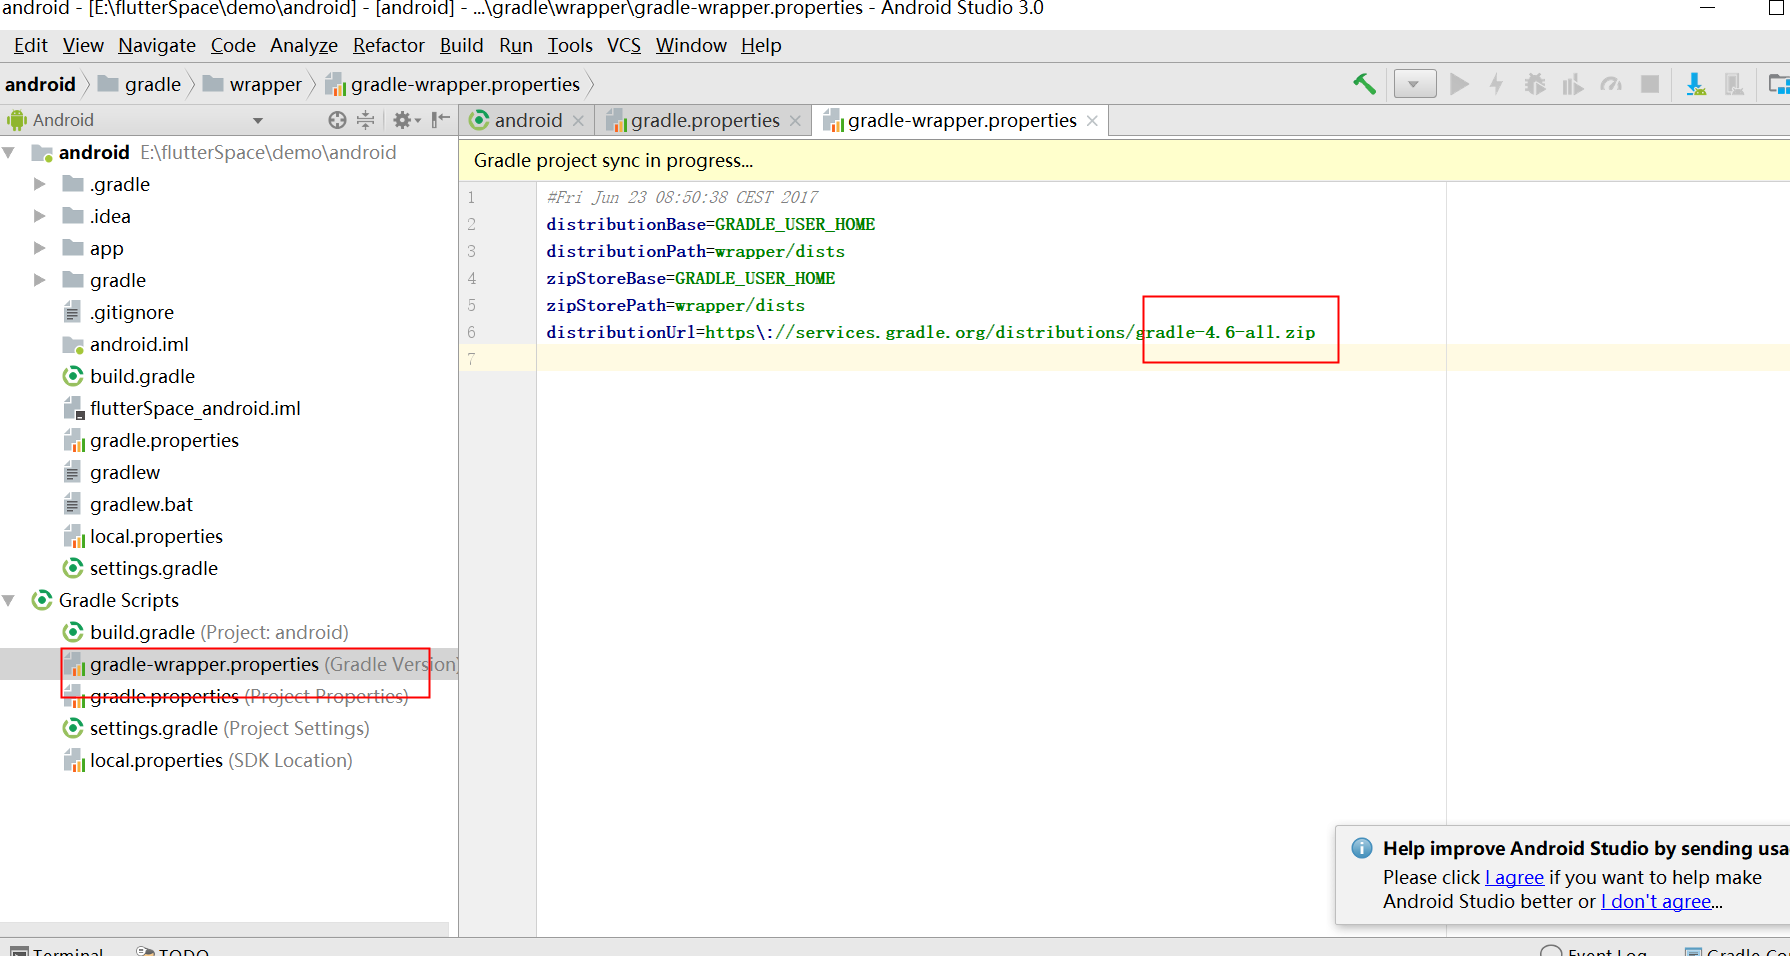Open the Build menu
Screen dimensions: 1790x956
coord(461,45)
